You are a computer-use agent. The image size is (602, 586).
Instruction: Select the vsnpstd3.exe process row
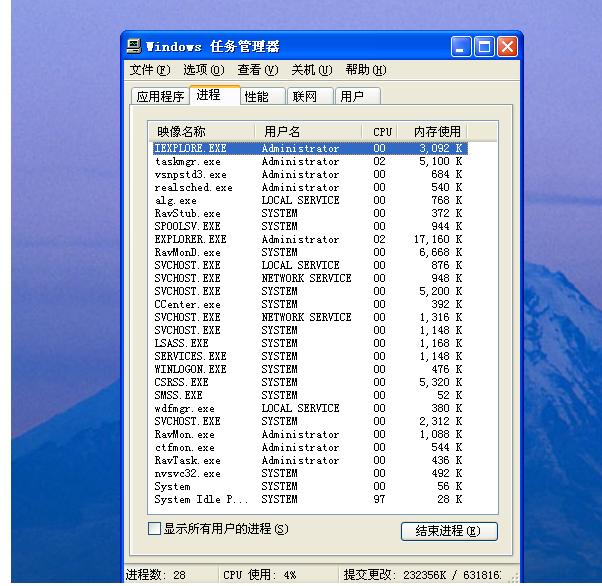[x=310, y=174]
